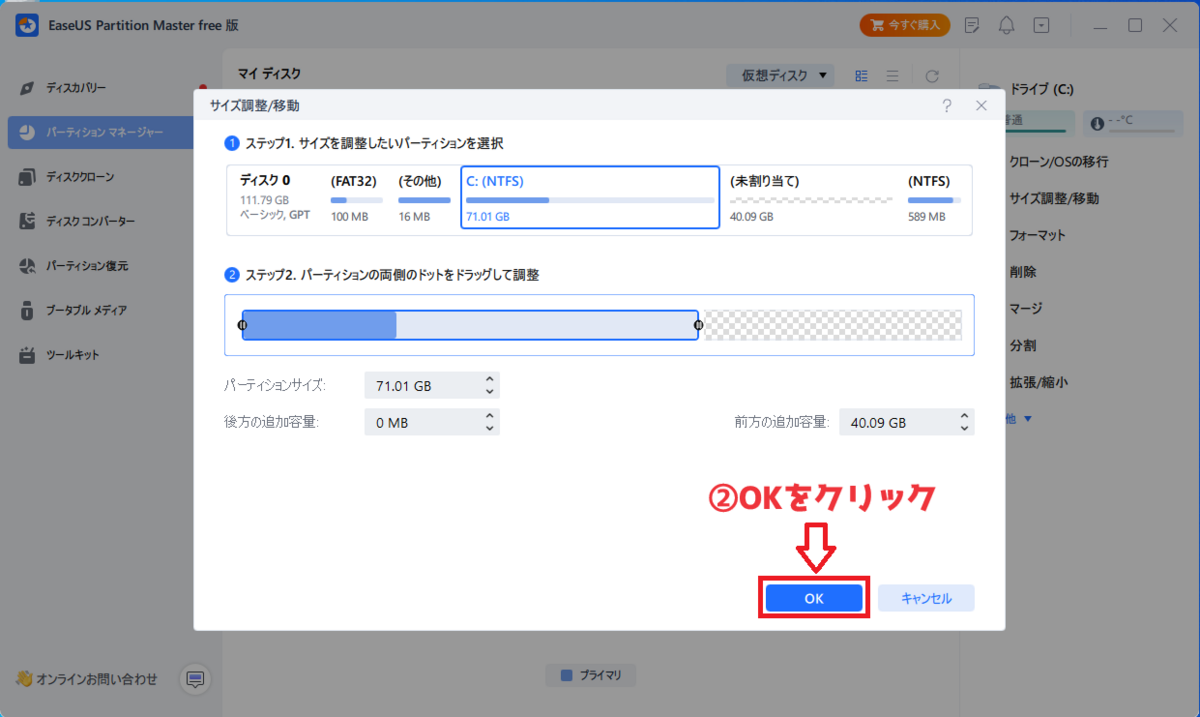Increase 後方の追加容量 with up arrow
Image resolution: width=1200 pixels, height=717 pixels.
point(489,416)
